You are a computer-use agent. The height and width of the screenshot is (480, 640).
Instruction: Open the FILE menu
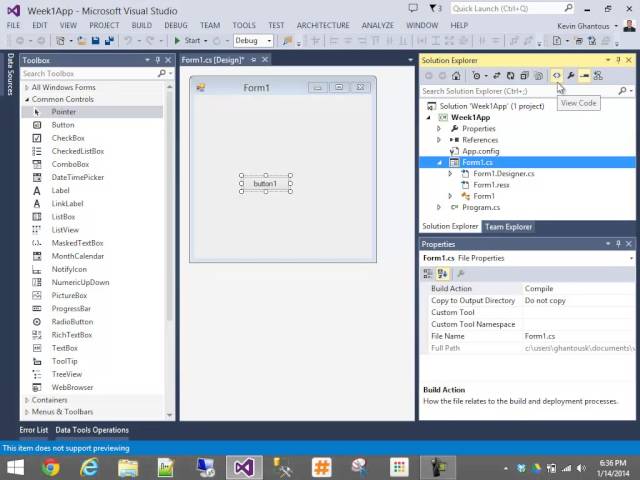point(13,25)
